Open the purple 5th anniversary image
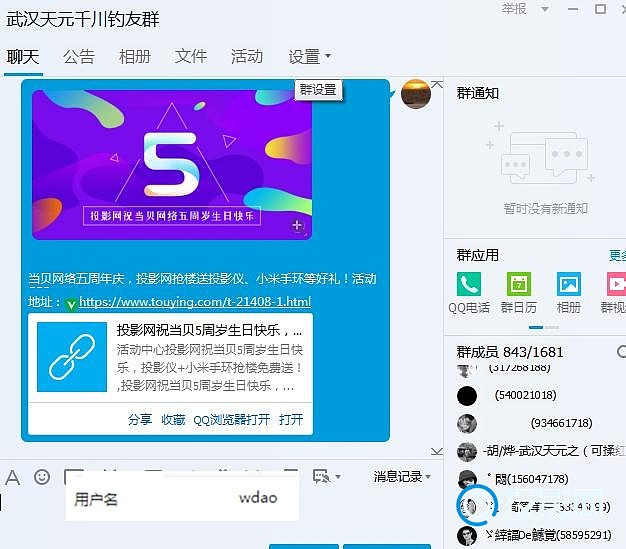 (x=172, y=165)
